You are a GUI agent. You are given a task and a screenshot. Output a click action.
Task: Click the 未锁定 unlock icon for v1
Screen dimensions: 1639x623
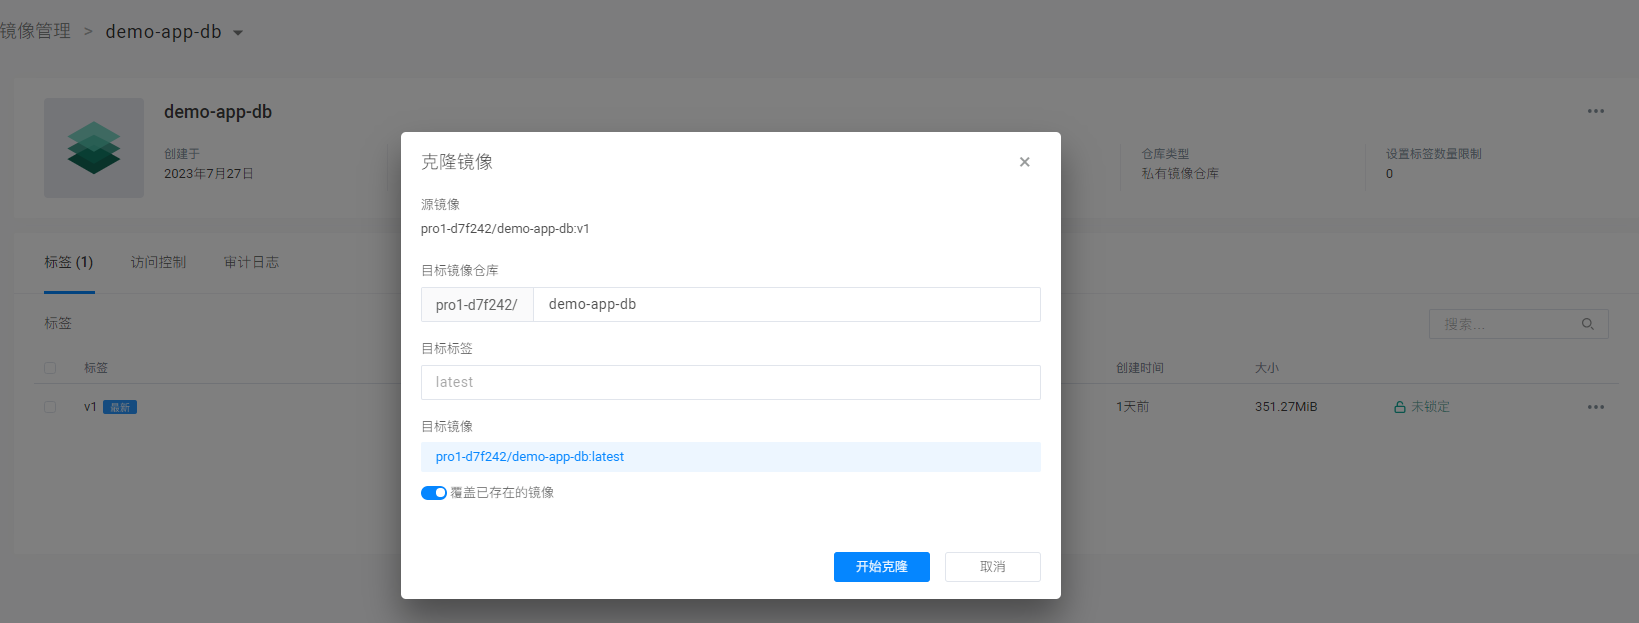[1400, 407]
